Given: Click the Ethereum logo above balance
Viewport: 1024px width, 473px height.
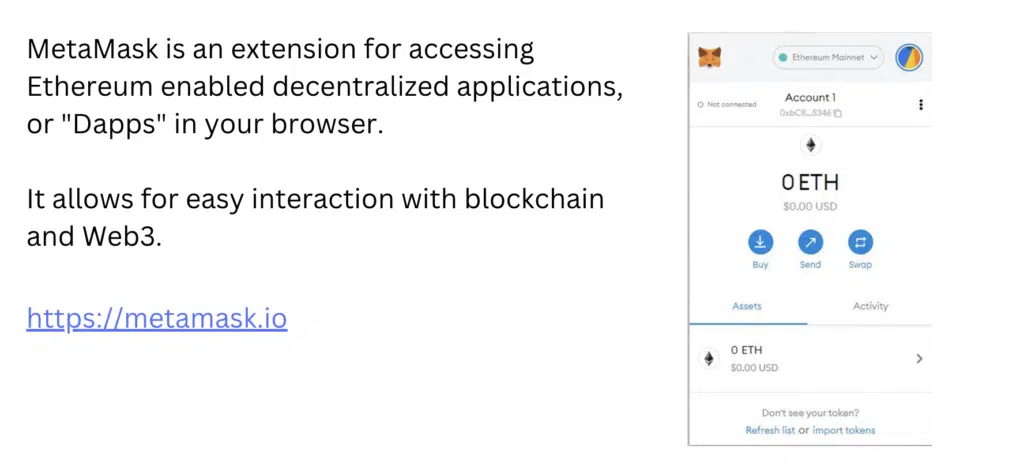Looking at the screenshot, I should [x=810, y=145].
